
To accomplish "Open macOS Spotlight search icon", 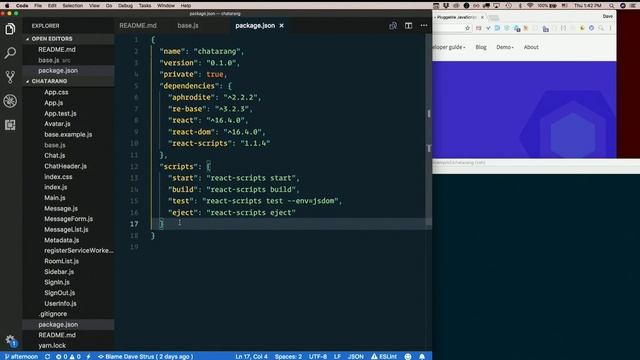I will point(611,6).
